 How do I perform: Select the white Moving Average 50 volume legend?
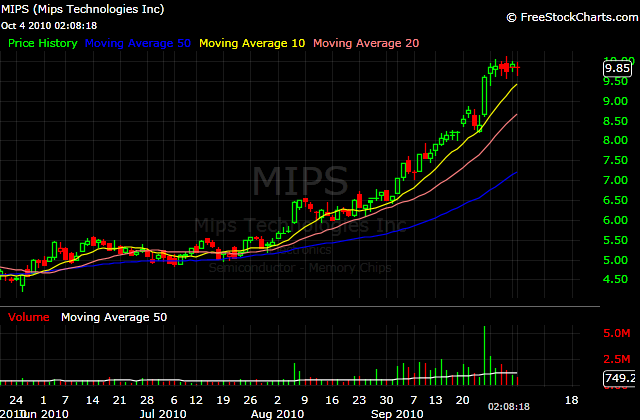pos(114,317)
